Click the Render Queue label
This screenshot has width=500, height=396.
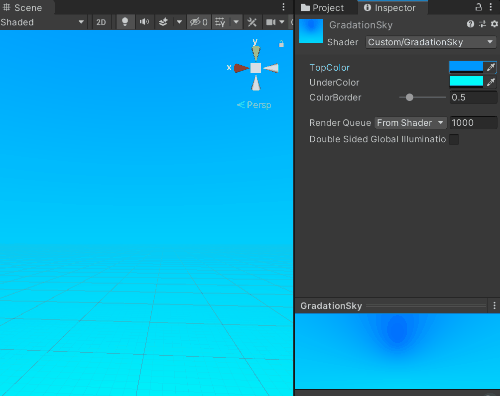click(340, 123)
